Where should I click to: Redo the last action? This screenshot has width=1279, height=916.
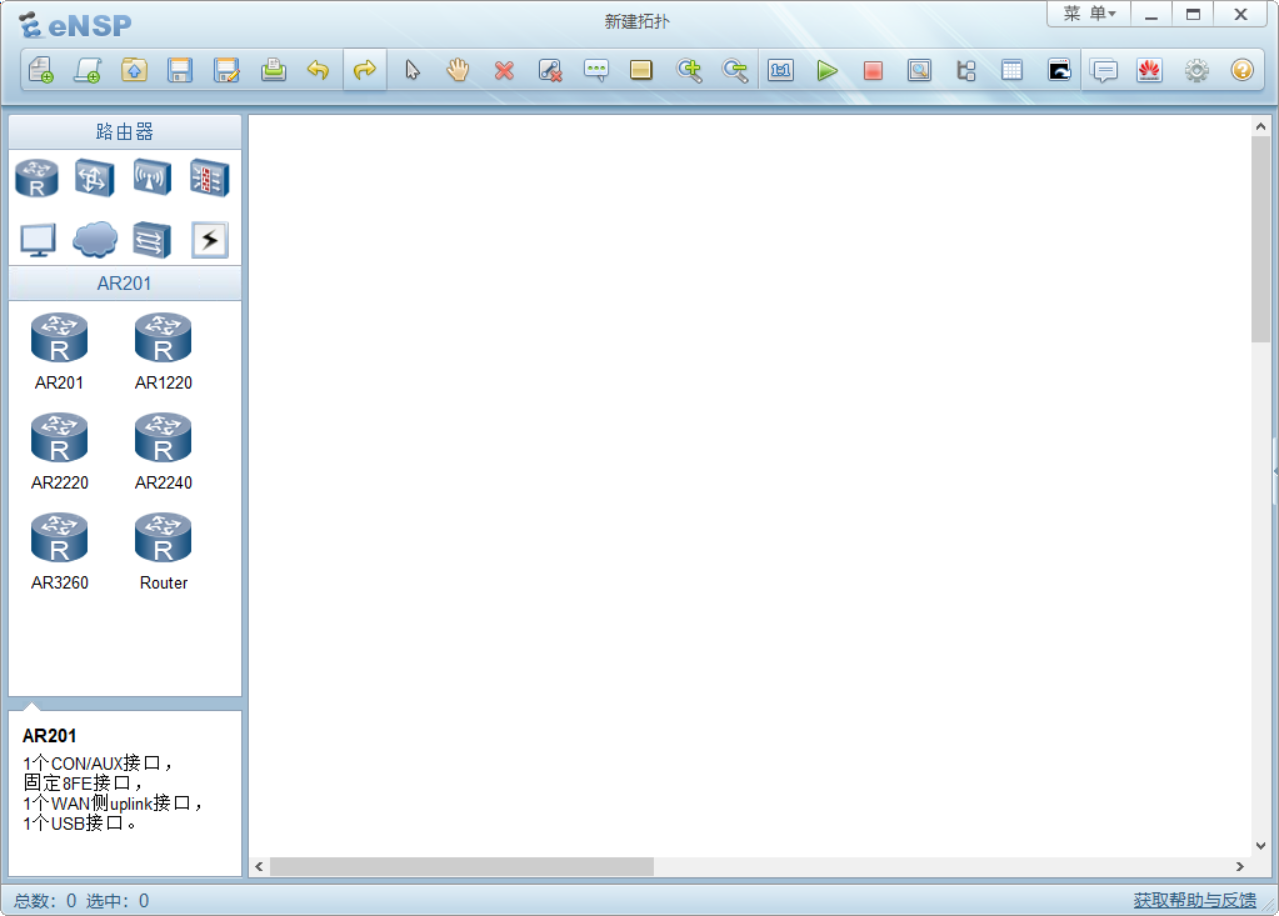pyautogui.click(x=365, y=71)
